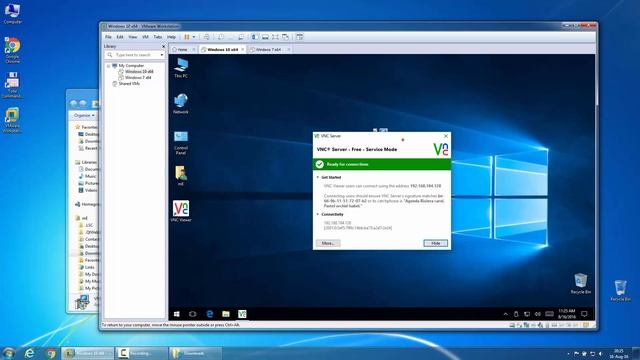
Task: Open the power options dropdown arrow beside Pause
Action: [x=194, y=37]
